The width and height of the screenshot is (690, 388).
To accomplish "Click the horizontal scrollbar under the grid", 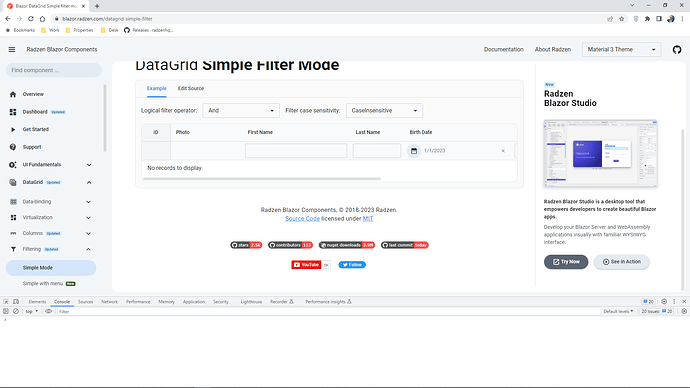I will click(x=262, y=179).
